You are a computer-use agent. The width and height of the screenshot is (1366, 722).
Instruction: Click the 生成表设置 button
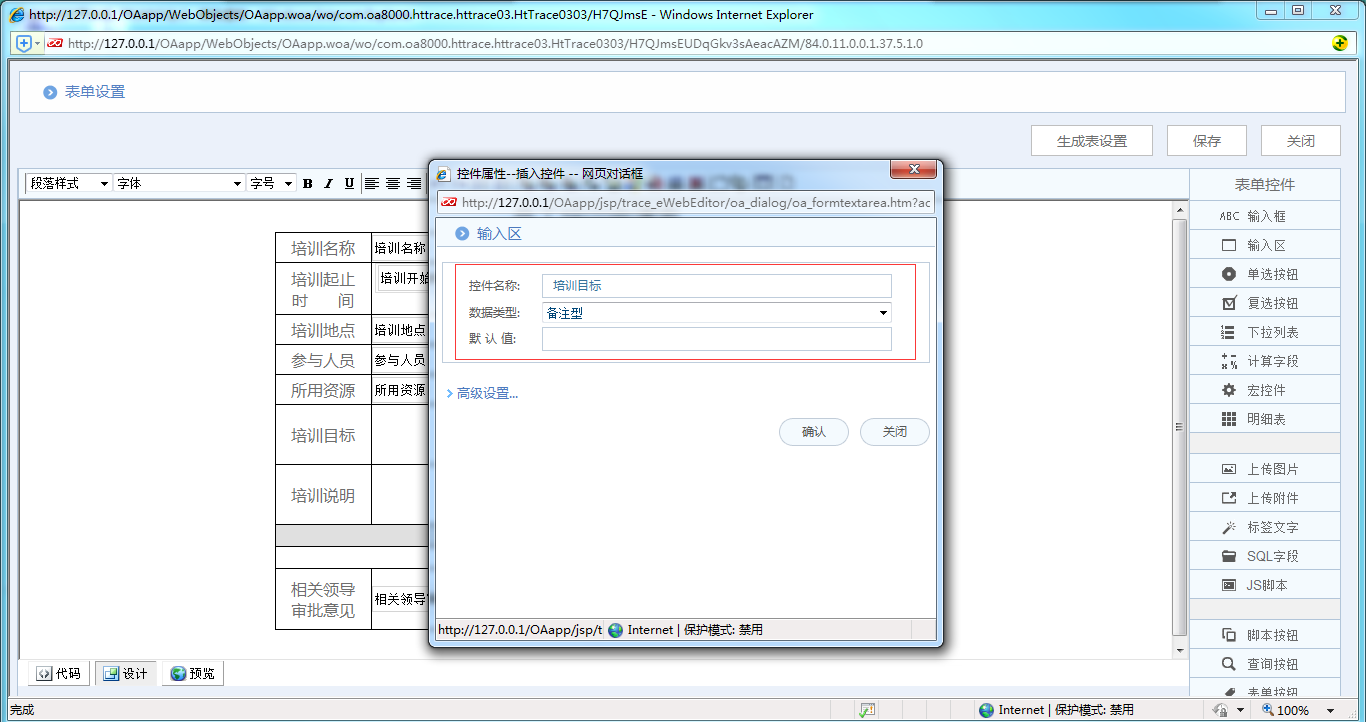1091,140
